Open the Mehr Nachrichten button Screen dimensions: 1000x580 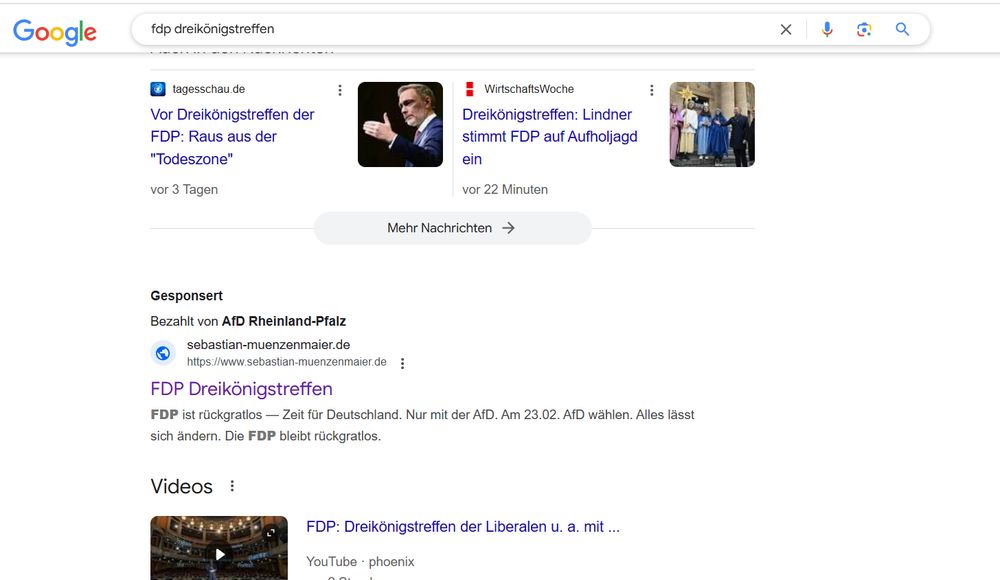(x=452, y=228)
